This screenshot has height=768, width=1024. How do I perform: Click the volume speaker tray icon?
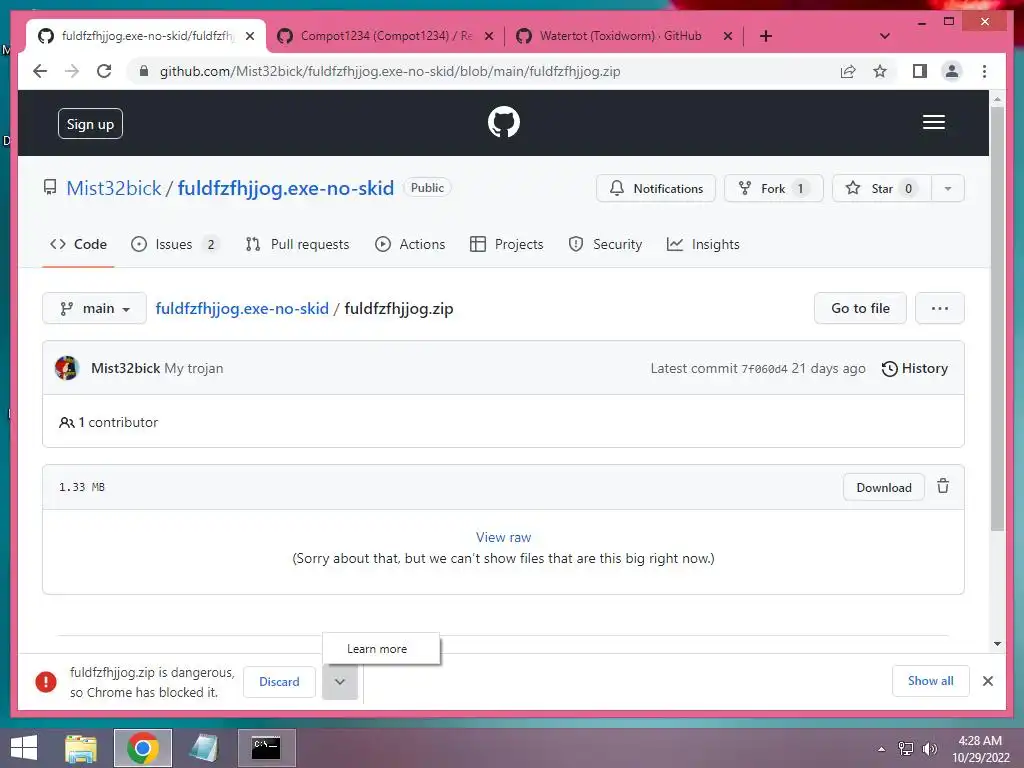click(x=930, y=749)
